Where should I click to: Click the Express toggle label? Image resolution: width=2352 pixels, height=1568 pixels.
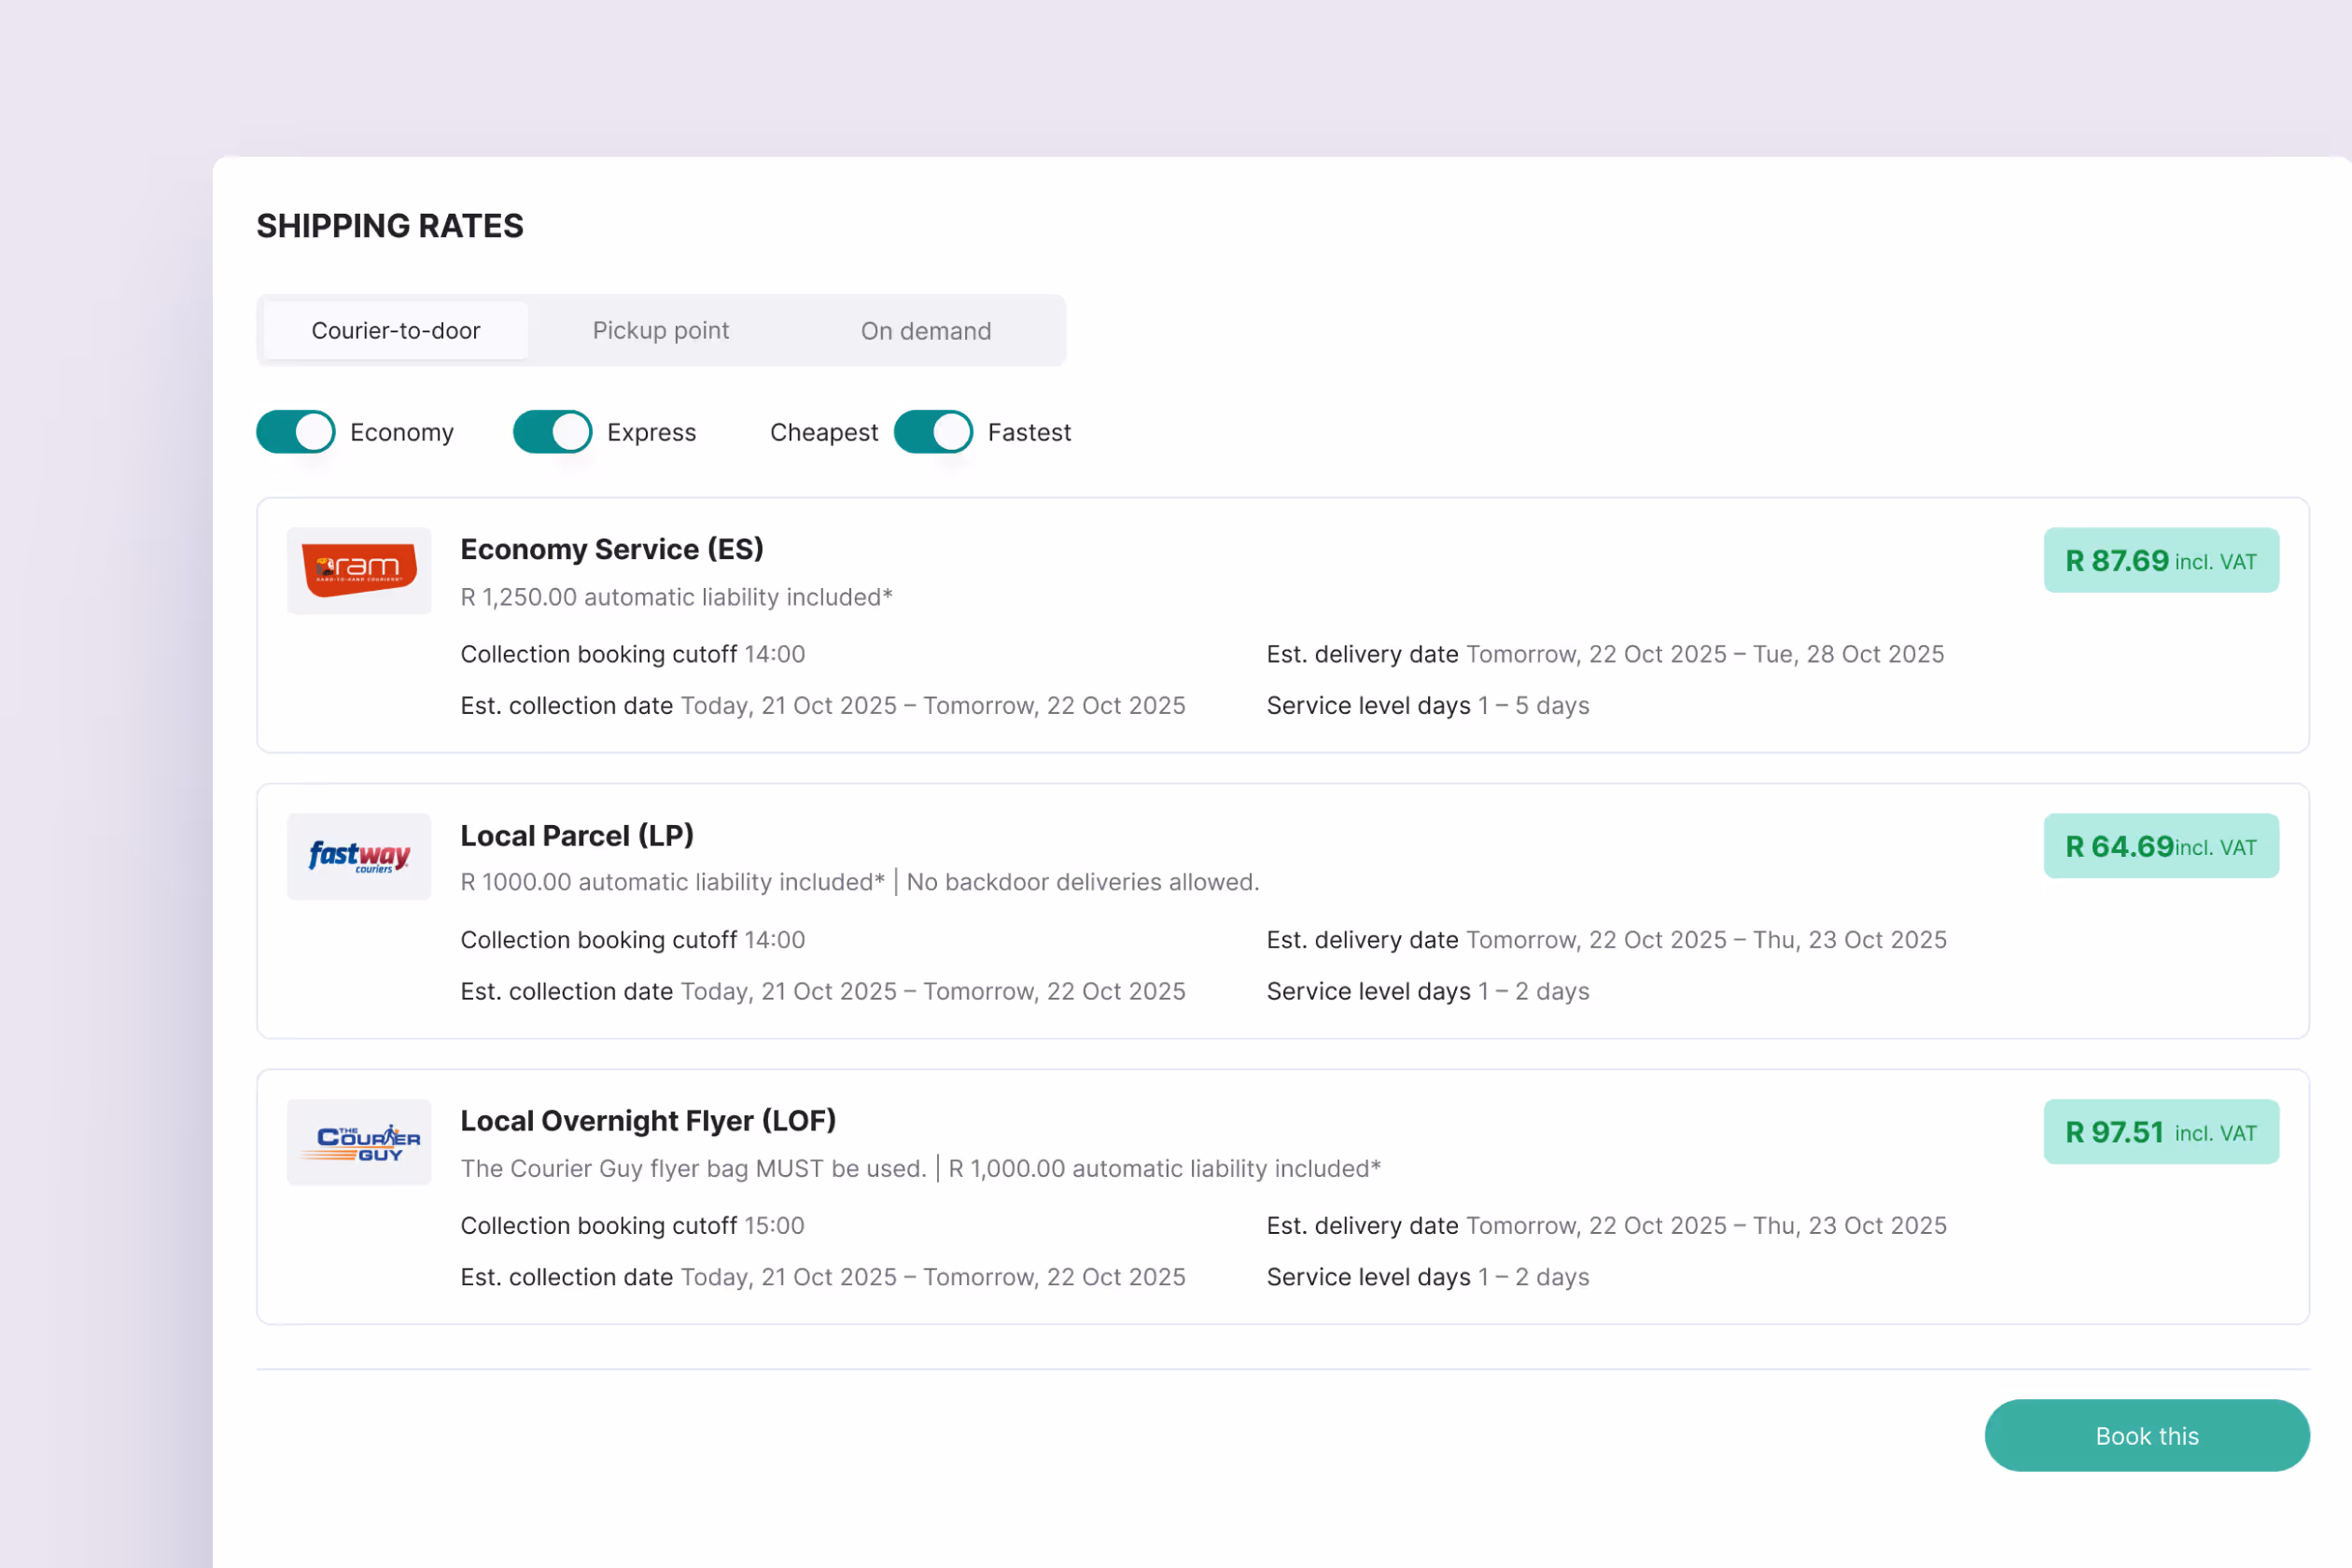[x=651, y=432]
